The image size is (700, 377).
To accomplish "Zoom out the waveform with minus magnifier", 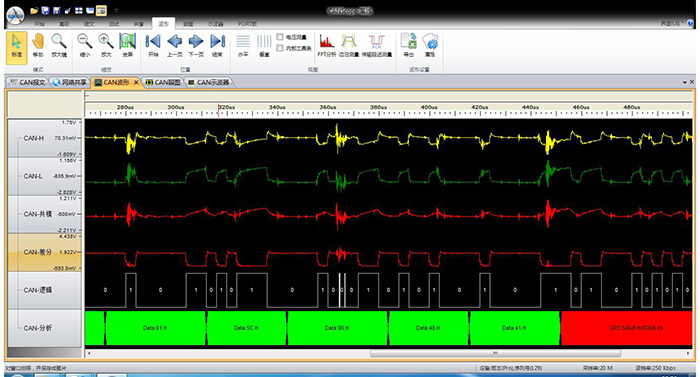I will tap(84, 46).
